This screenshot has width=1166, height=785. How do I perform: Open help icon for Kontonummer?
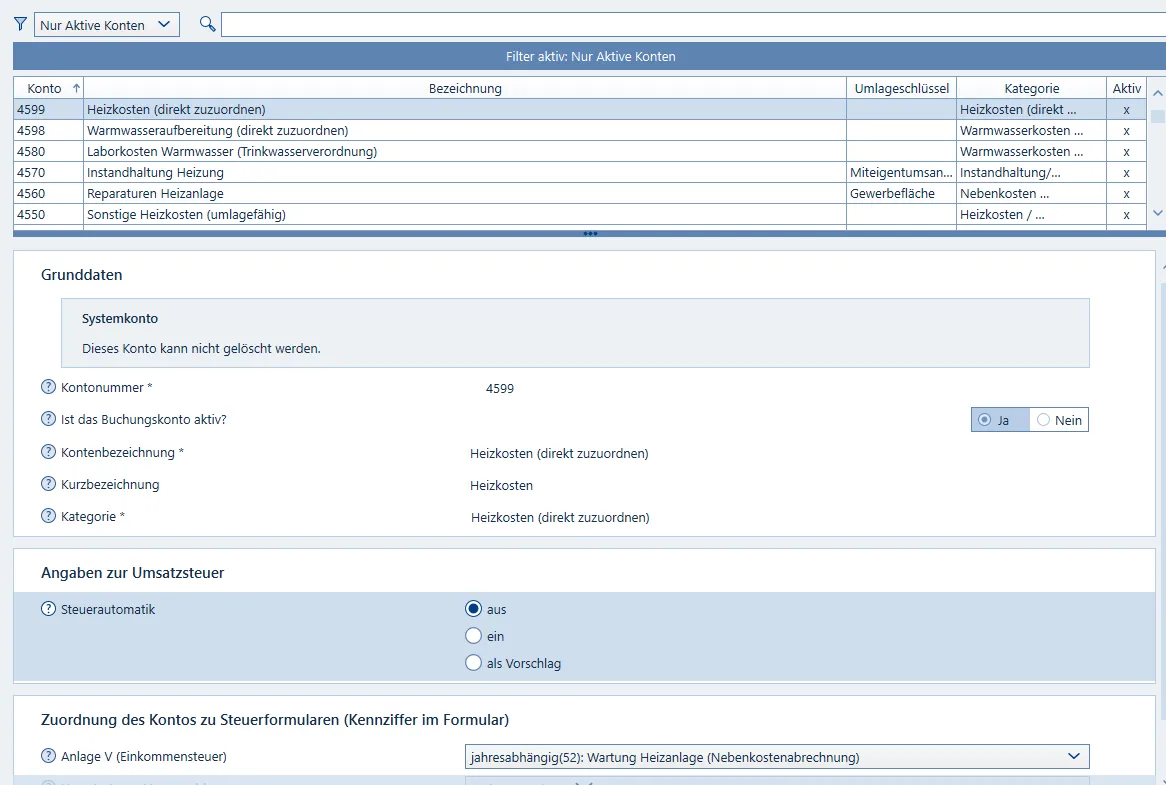coord(48,387)
